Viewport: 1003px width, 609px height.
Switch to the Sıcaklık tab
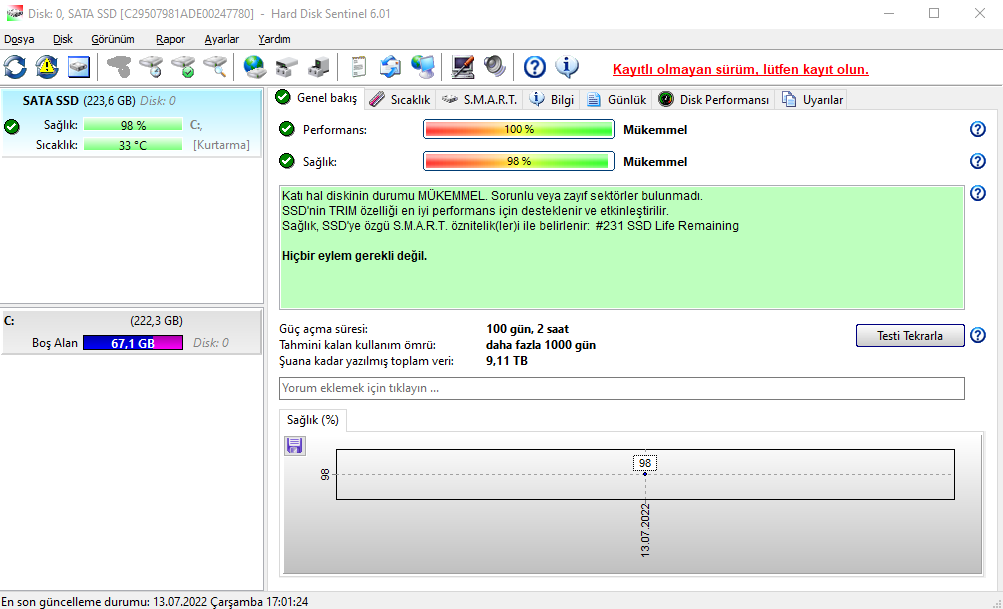tap(400, 100)
